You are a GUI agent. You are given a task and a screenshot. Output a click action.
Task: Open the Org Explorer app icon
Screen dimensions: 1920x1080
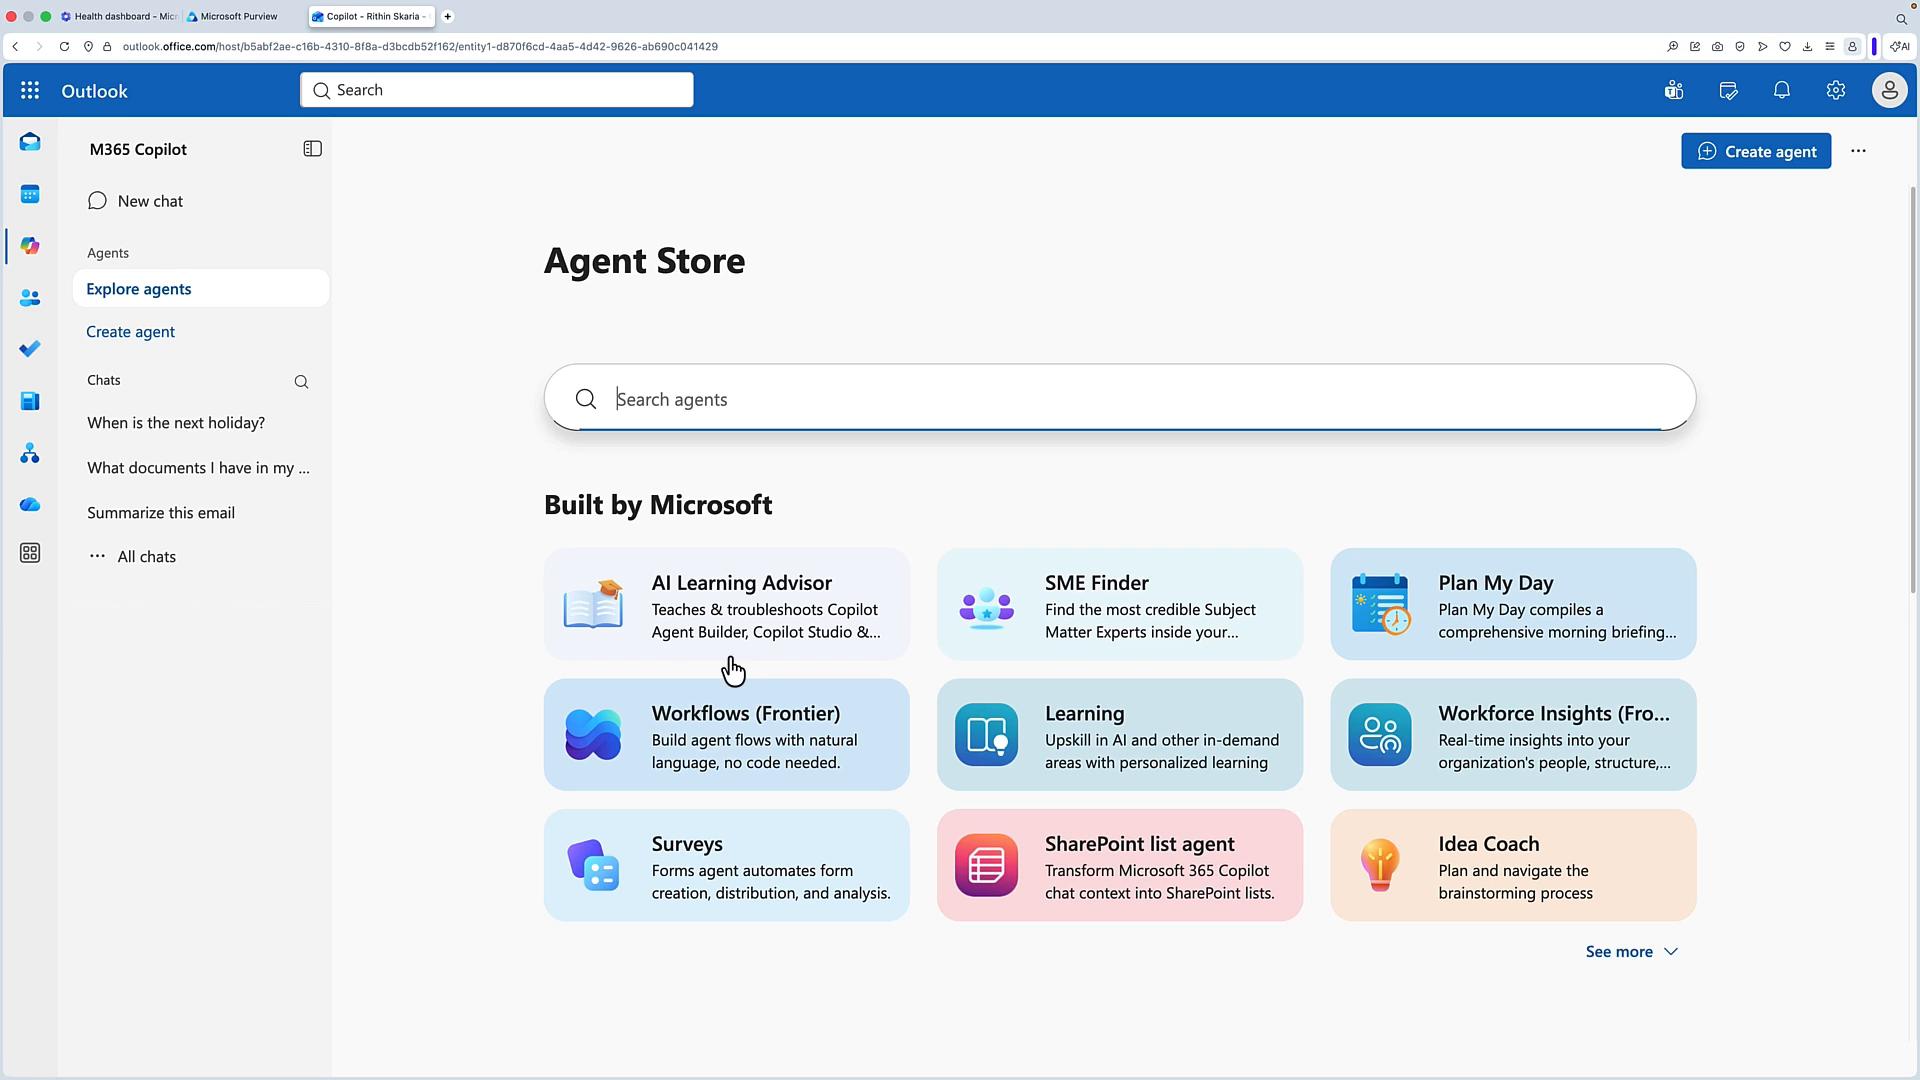30,453
